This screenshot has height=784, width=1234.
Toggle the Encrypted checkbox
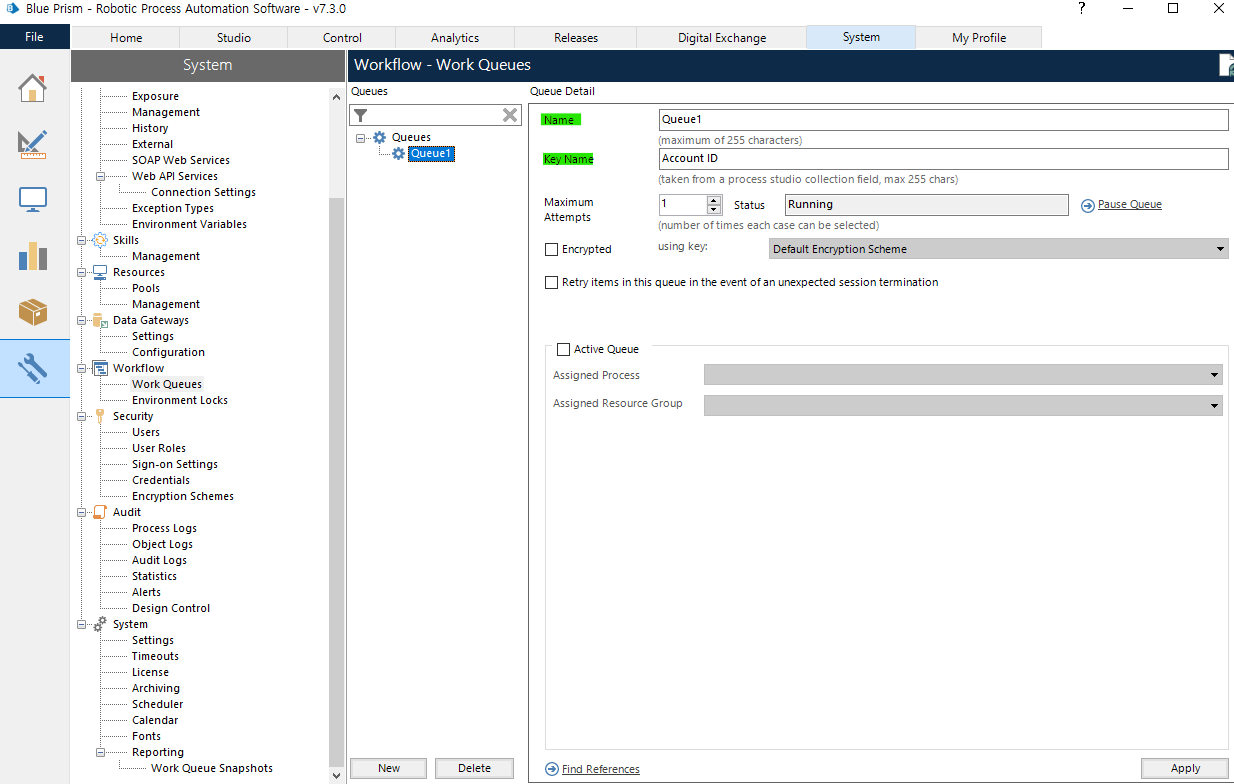pos(551,249)
